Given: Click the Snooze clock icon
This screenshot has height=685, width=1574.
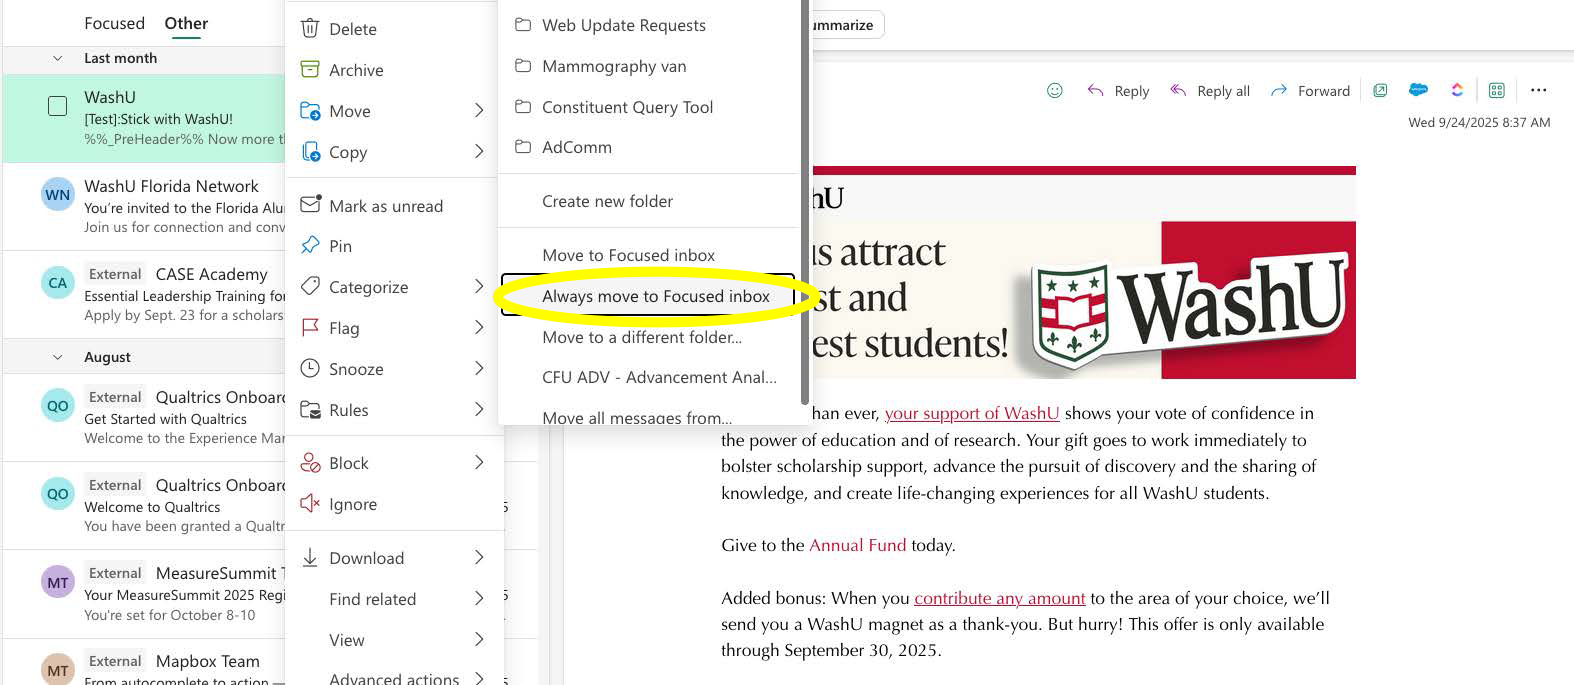Looking at the screenshot, I should tap(310, 368).
